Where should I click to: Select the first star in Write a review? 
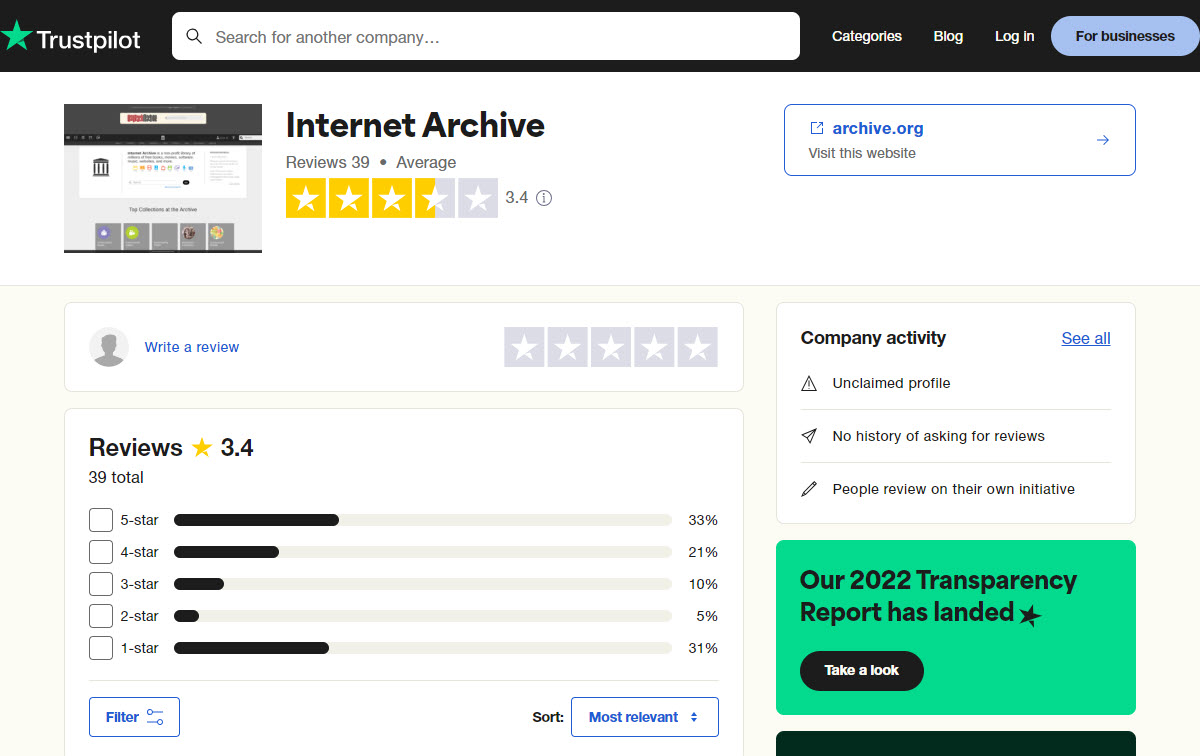pos(525,347)
